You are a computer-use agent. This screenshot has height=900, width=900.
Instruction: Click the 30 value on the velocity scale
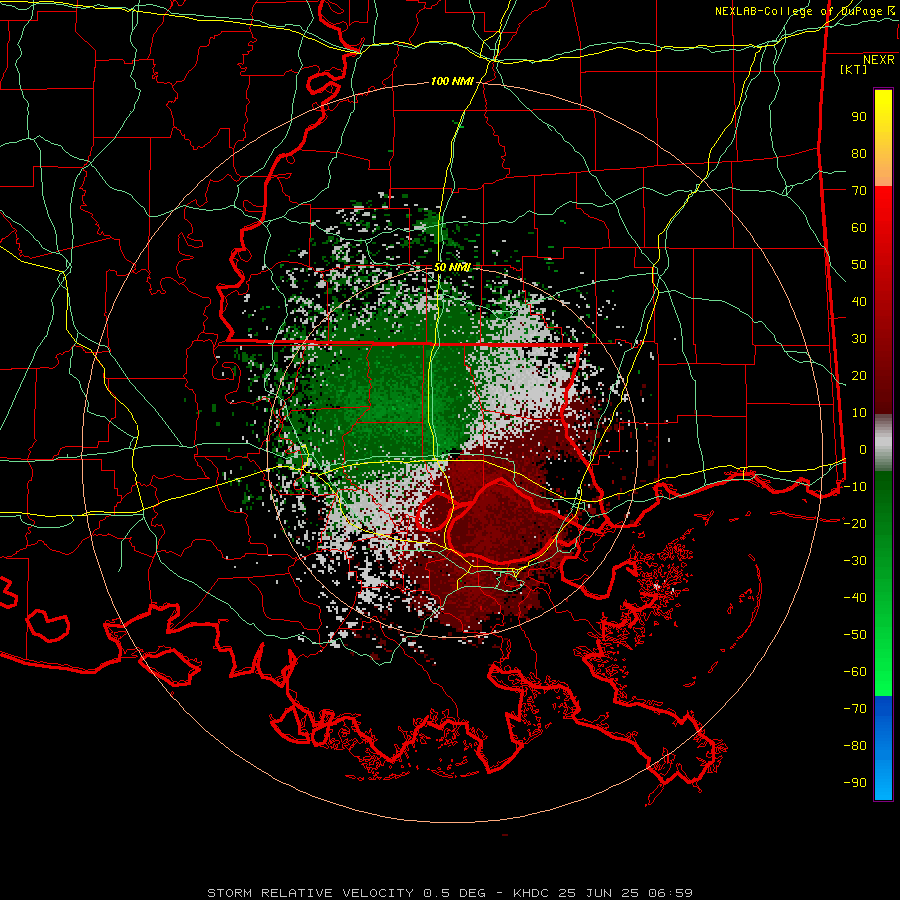pyautogui.click(x=859, y=339)
